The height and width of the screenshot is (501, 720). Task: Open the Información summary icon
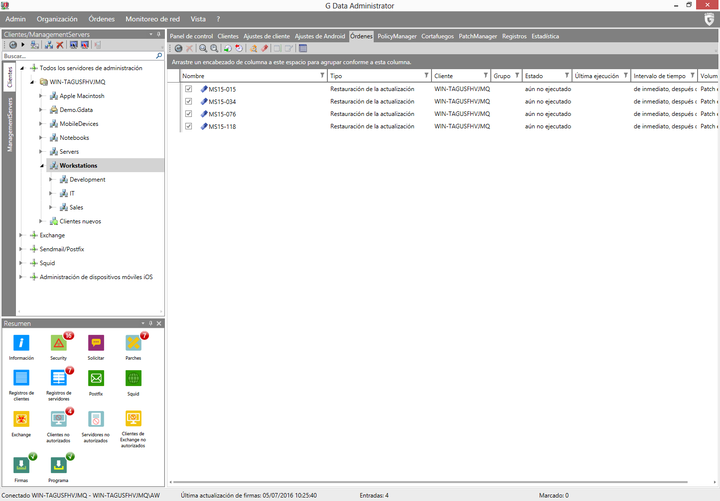[21, 343]
